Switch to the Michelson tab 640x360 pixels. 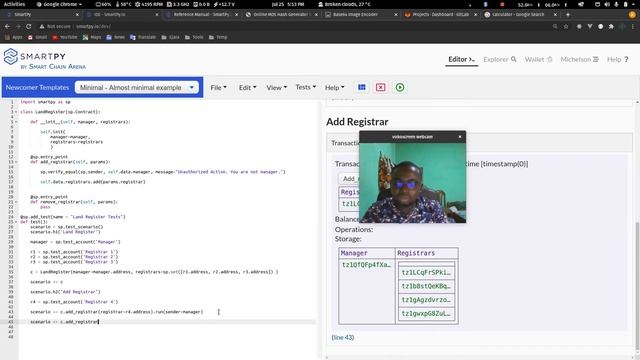(579, 60)
